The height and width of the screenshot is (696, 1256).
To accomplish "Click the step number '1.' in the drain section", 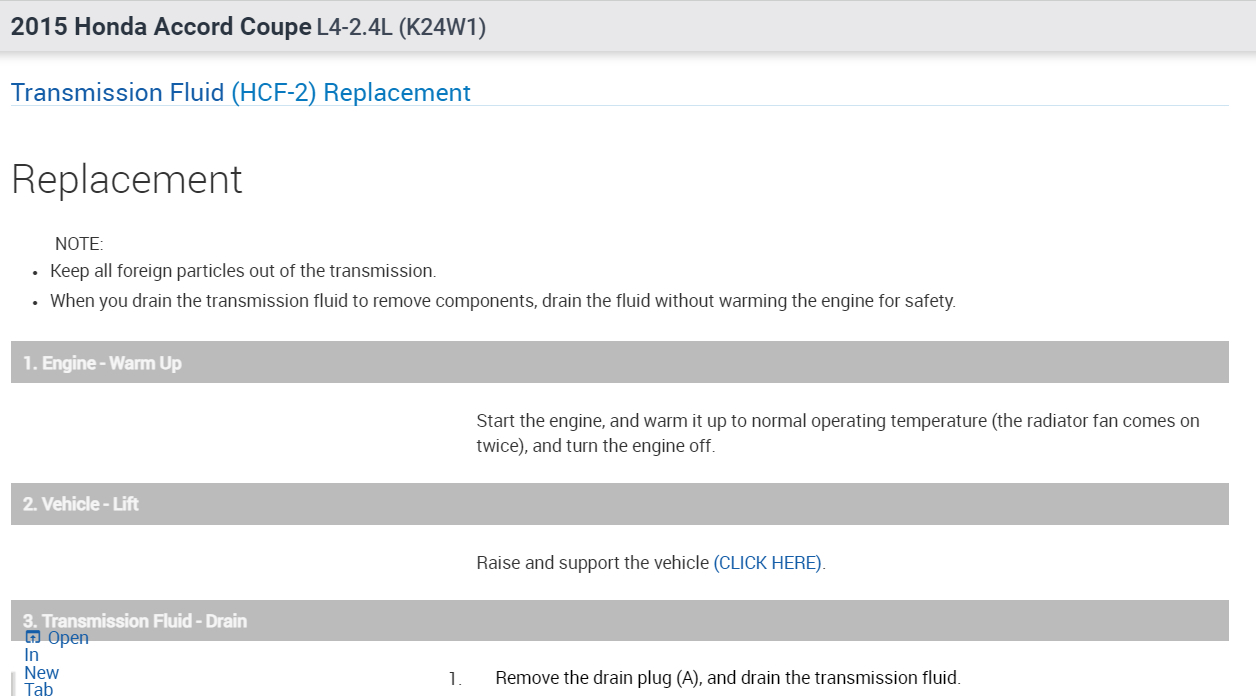I will tap(455, 679).
